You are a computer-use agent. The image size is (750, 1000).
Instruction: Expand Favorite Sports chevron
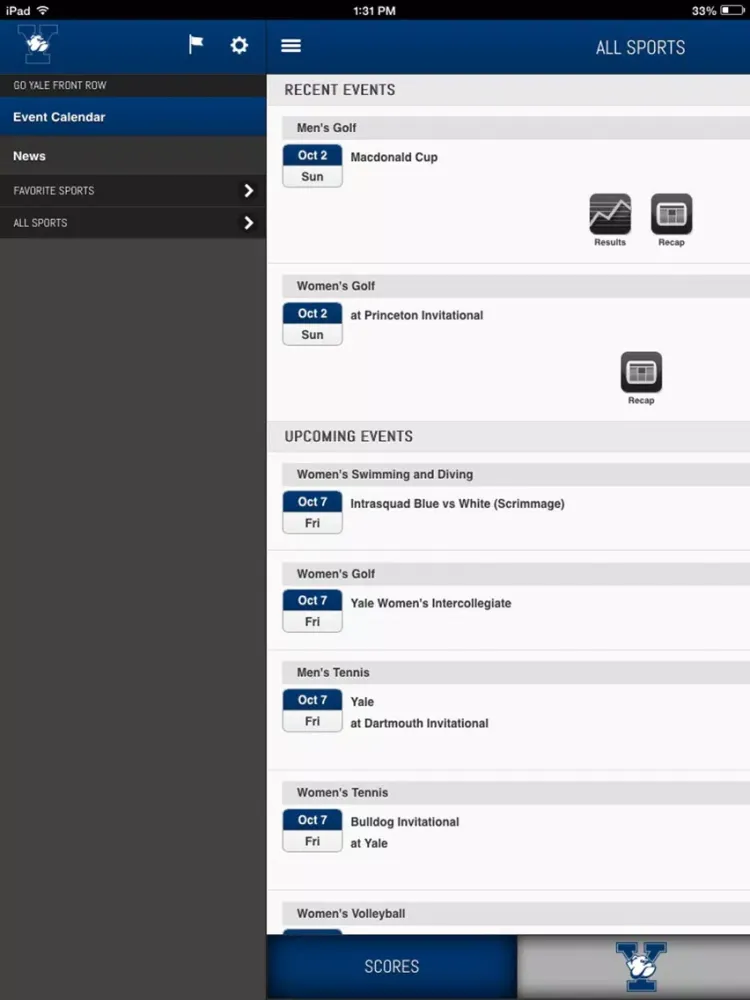click(x=249, y=191)
